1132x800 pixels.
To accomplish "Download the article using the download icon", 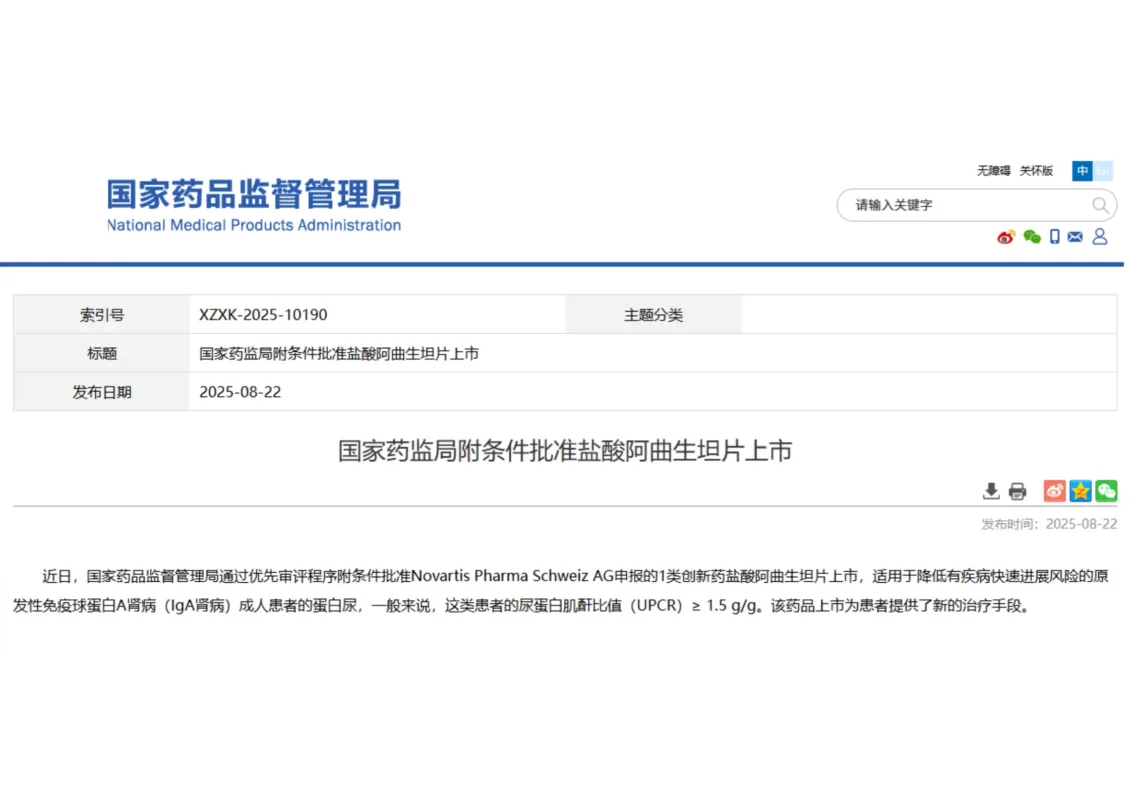I will (x=991, y=491).
